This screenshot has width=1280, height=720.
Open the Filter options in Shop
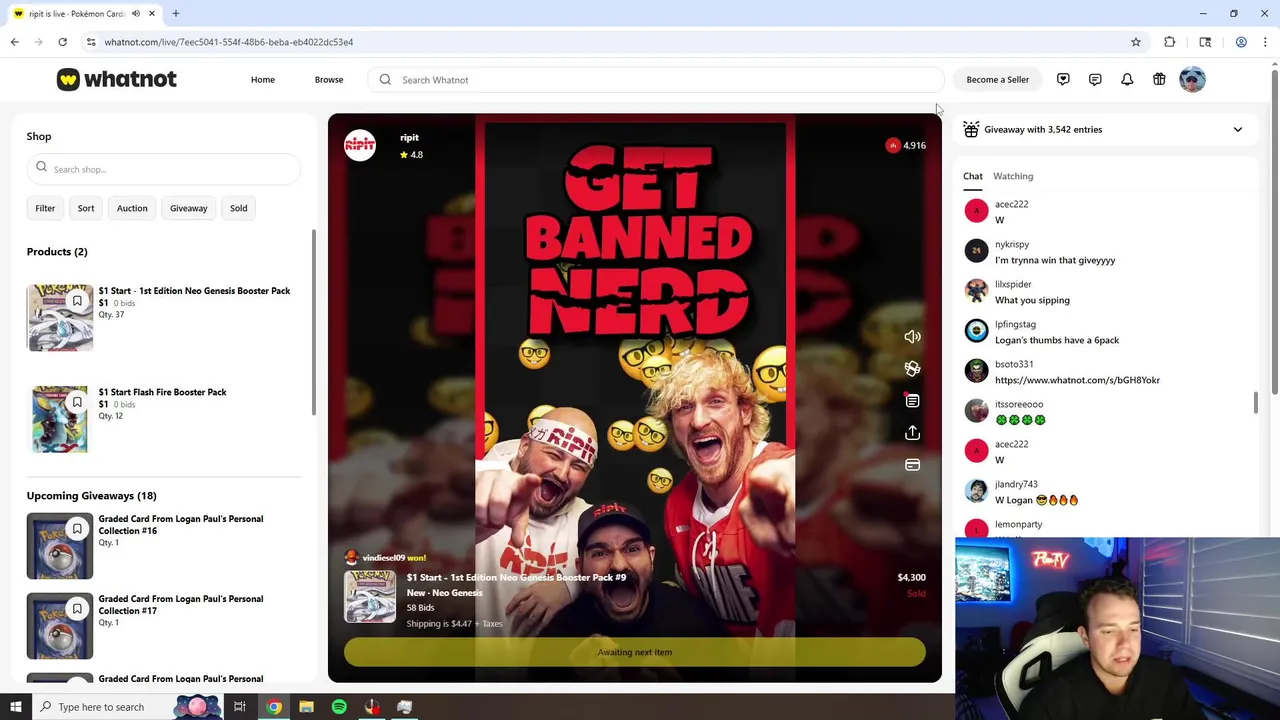pyautogui.click(x=45, y=208)
